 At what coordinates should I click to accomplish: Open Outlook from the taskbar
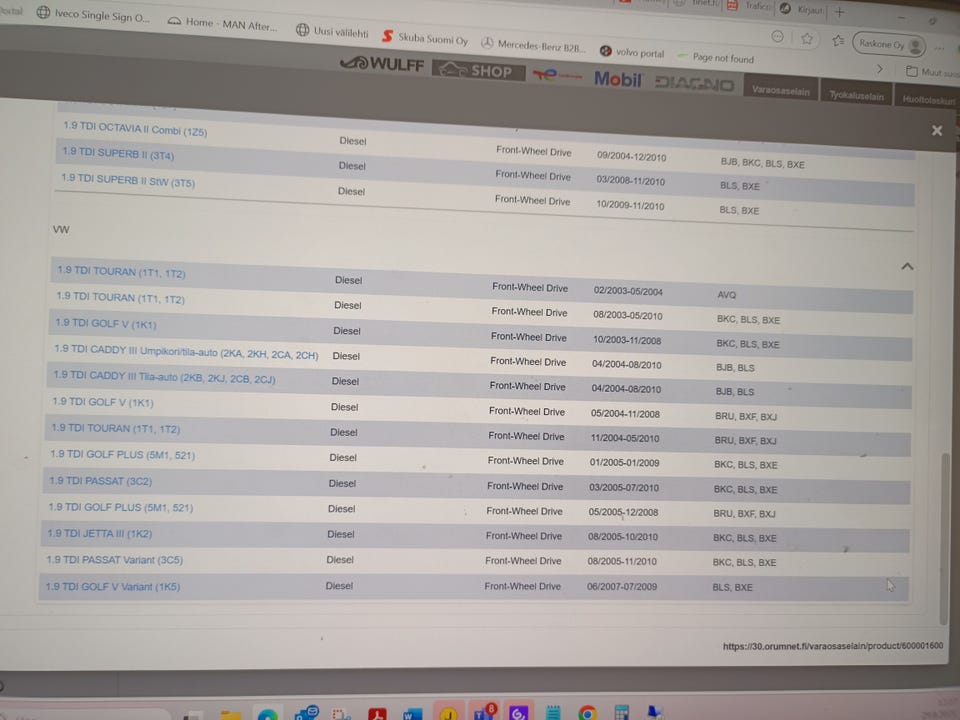tap(306, 713)
